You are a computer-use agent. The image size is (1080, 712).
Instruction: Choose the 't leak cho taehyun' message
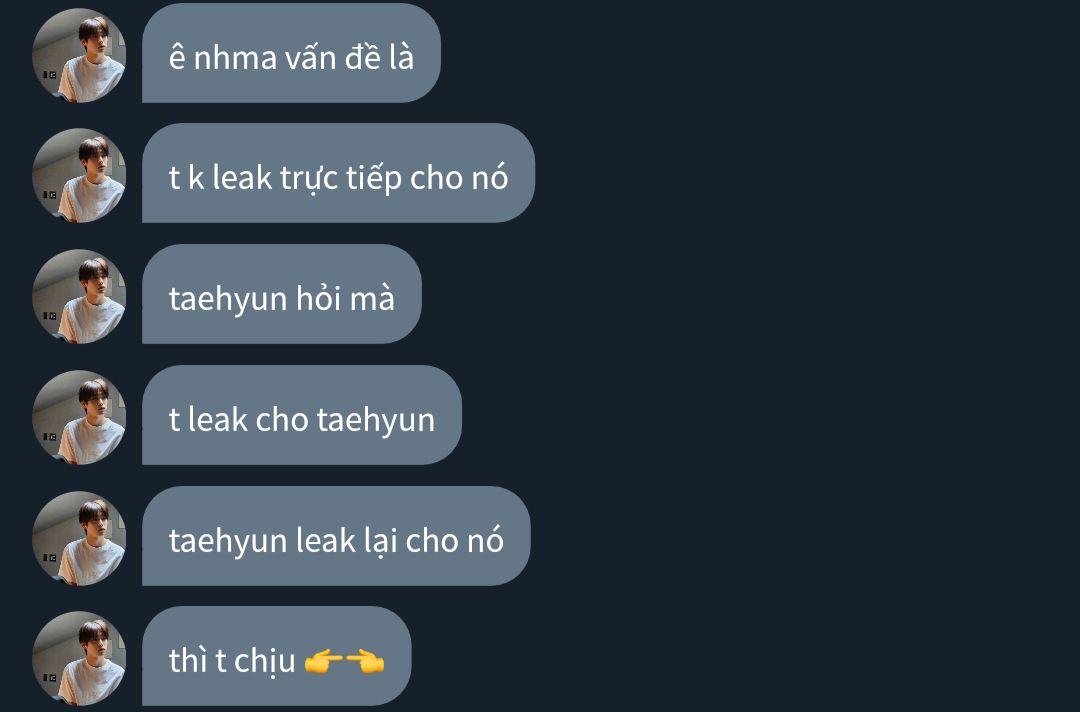point(302,415)
